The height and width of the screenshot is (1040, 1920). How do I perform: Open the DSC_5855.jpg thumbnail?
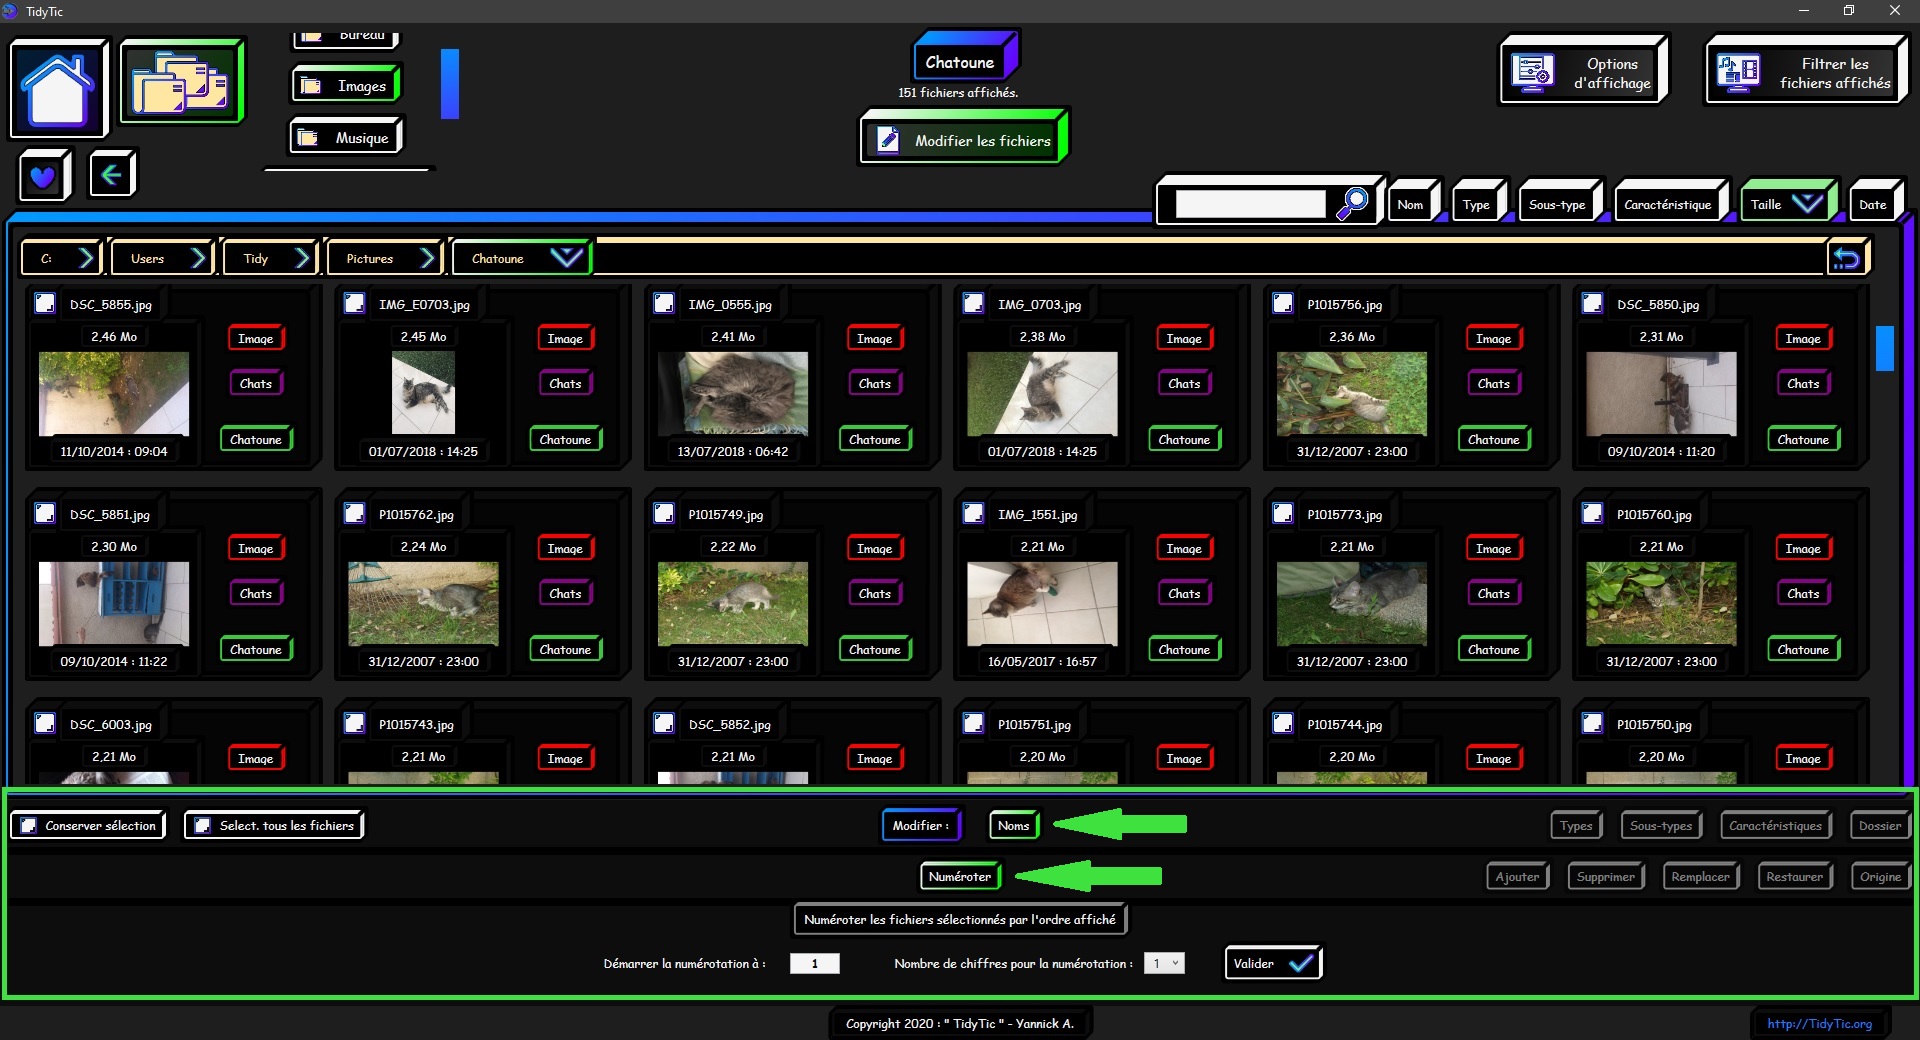114,393
